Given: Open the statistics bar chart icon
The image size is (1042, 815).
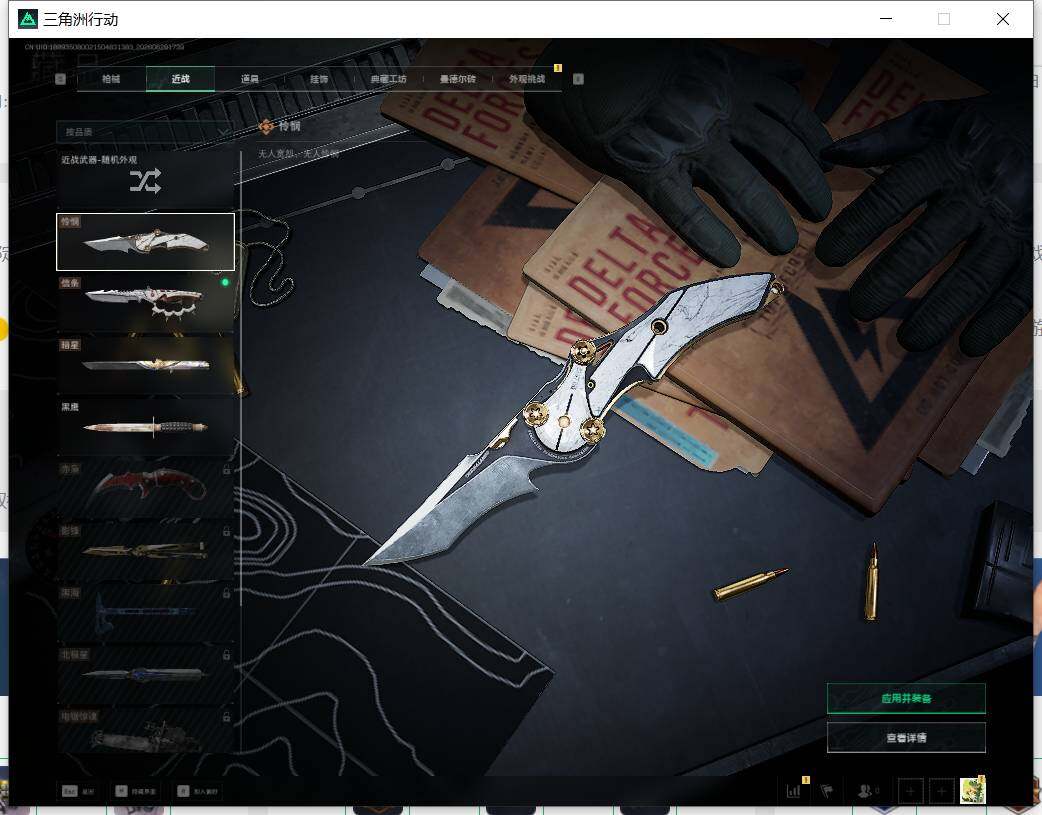Looking at the screenshot, I should click(793, 790).
